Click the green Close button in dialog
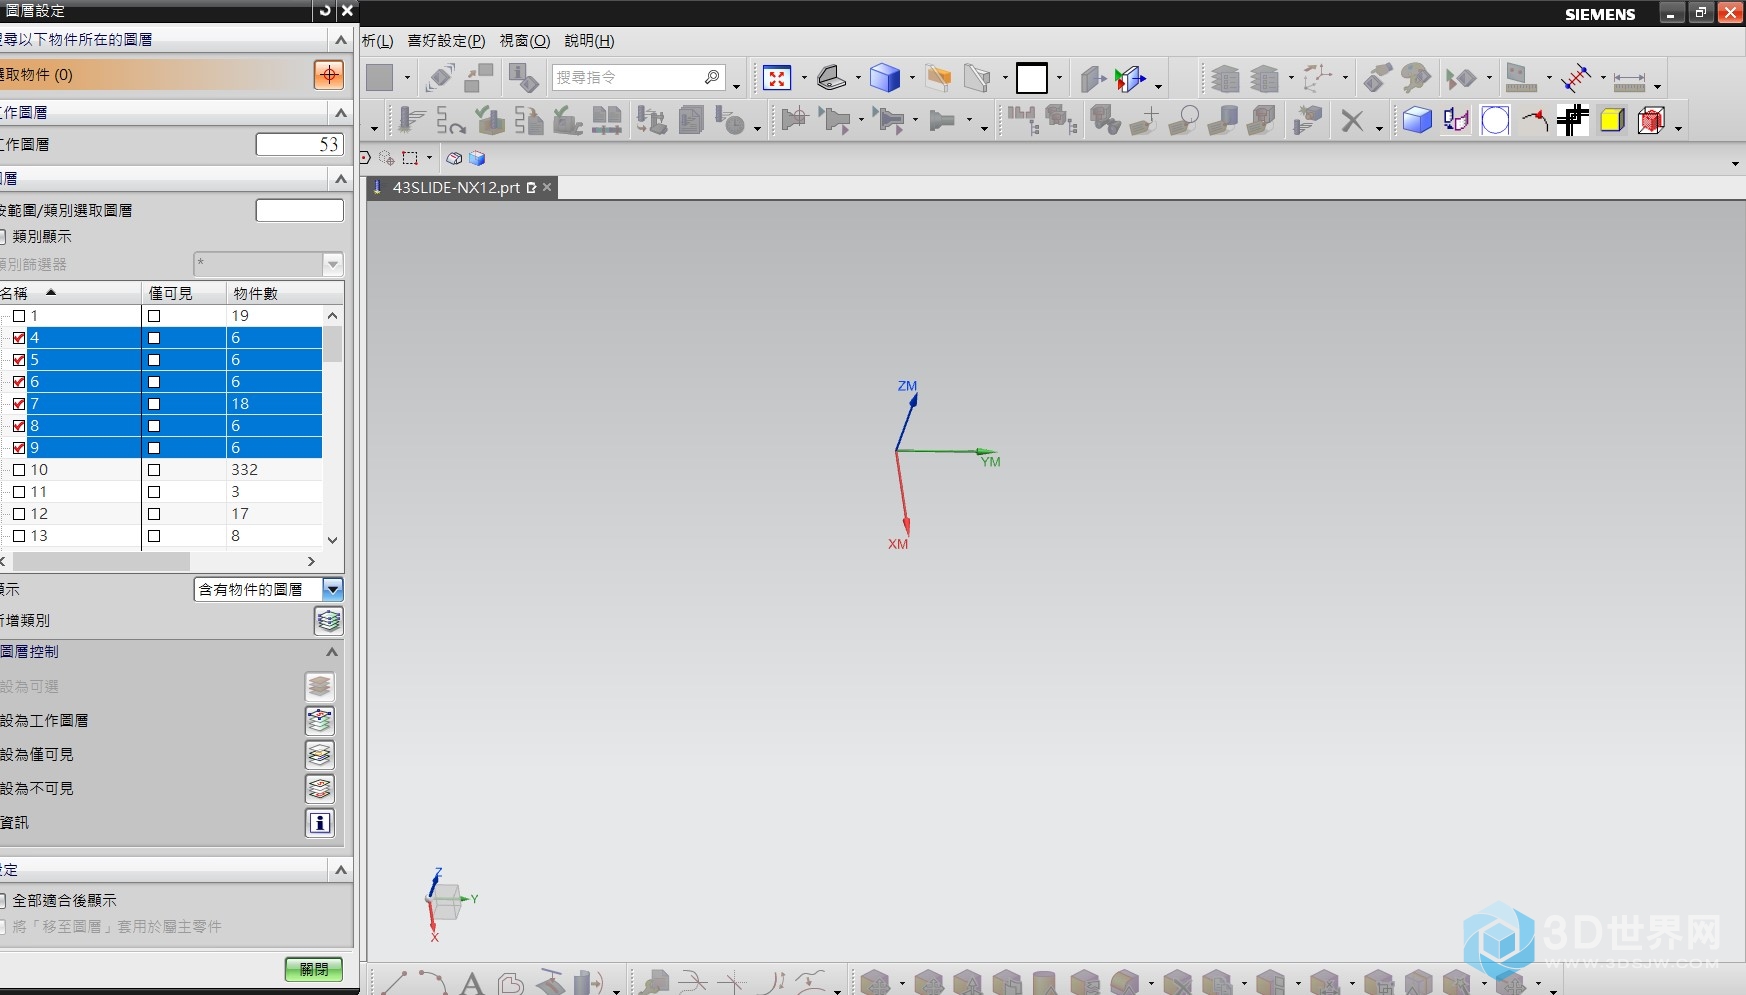1746x995 pixels. pyautogui.click(x=314, y=969)
